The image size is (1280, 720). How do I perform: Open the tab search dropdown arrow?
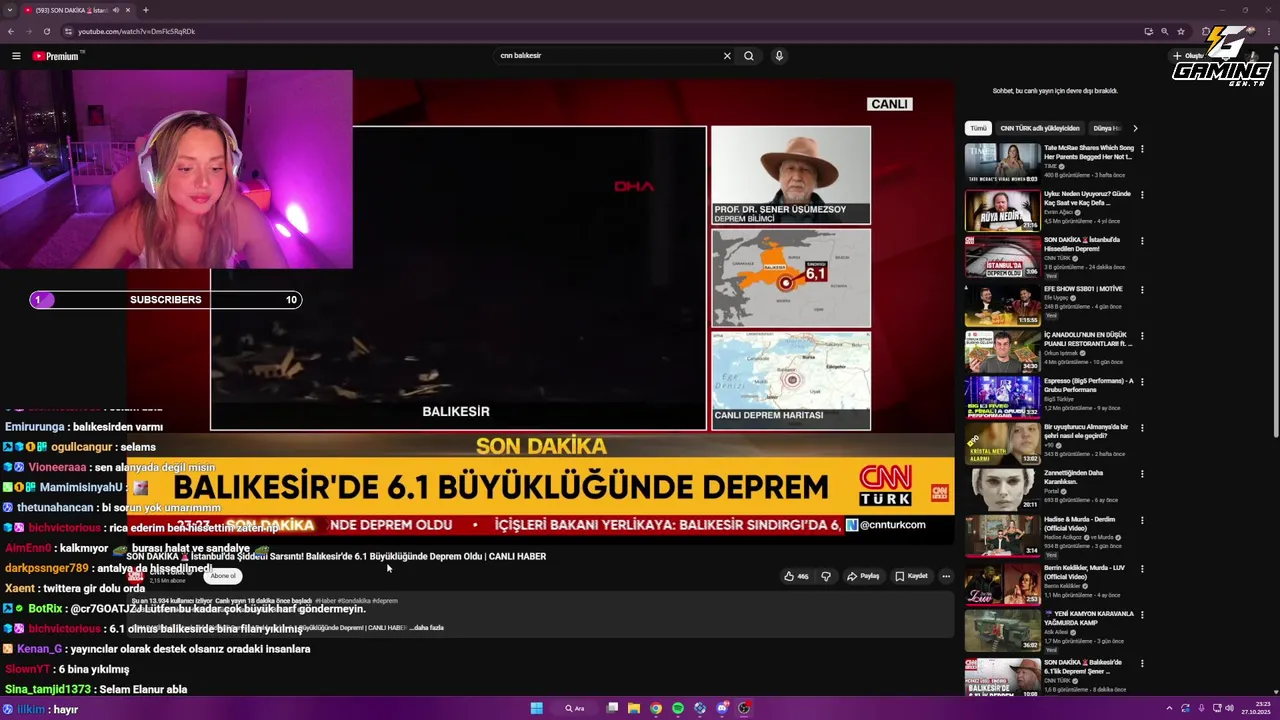11,10
